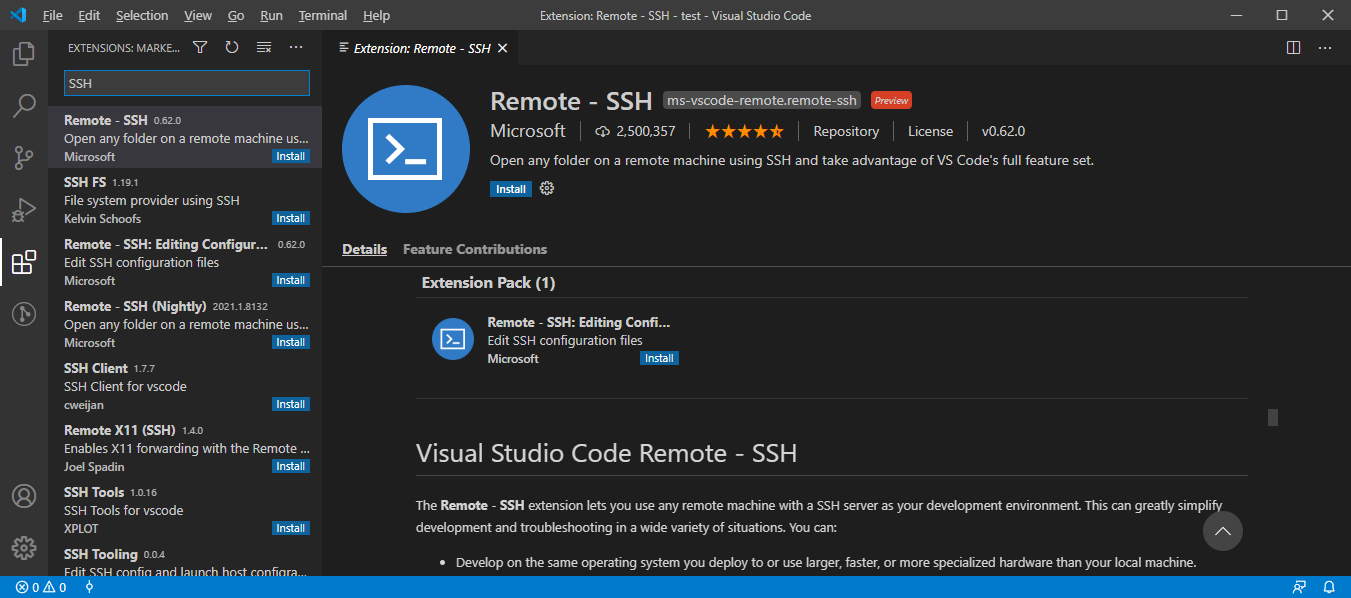
Task: Open notifications bell in status bar
Action: [1330, 587]
